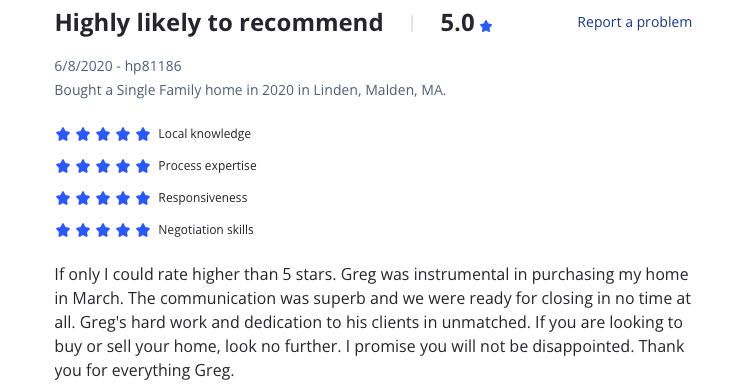The image size is (747, 386).
Task: Click the review paragraph about Greg
Action: pyautogui.click(x=373, y=322)
